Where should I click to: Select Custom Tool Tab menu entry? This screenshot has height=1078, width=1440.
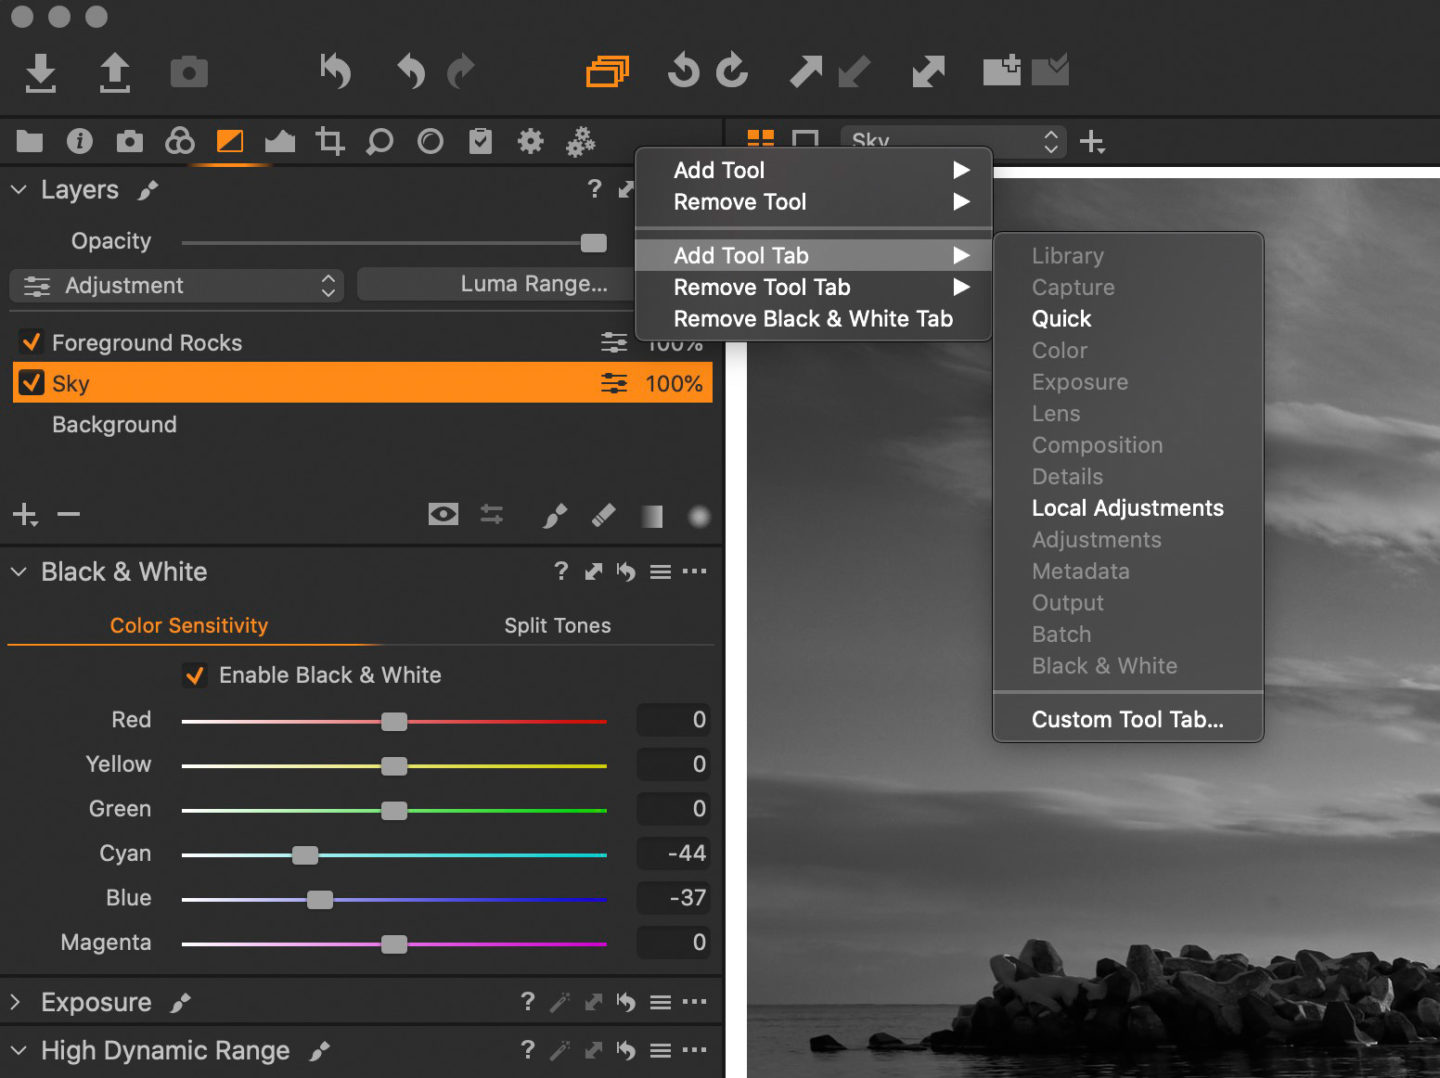tap(1127, 720)
